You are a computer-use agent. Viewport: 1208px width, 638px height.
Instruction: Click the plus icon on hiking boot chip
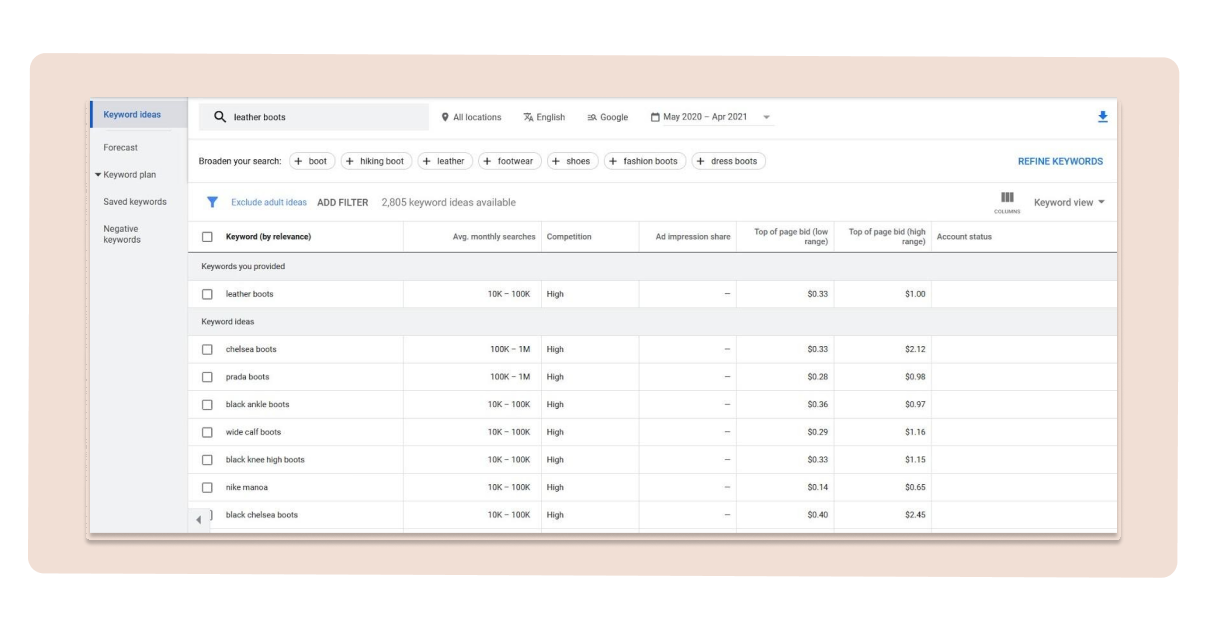[350, 161]
